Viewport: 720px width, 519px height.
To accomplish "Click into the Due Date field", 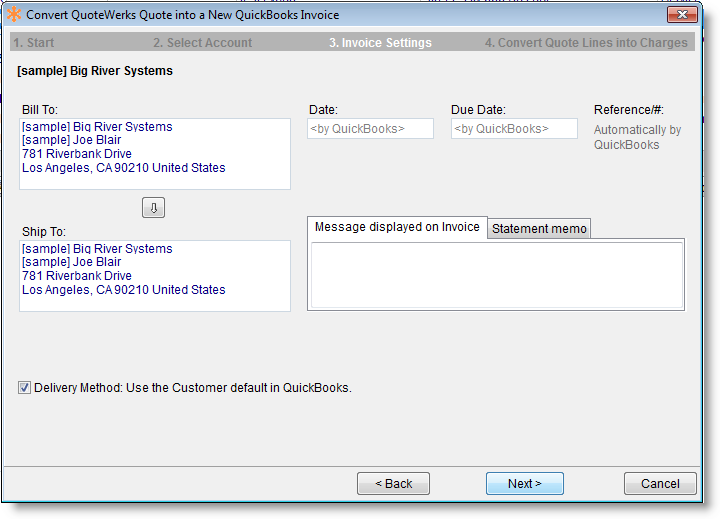I will pyautogui.click(x=514, y=129).
